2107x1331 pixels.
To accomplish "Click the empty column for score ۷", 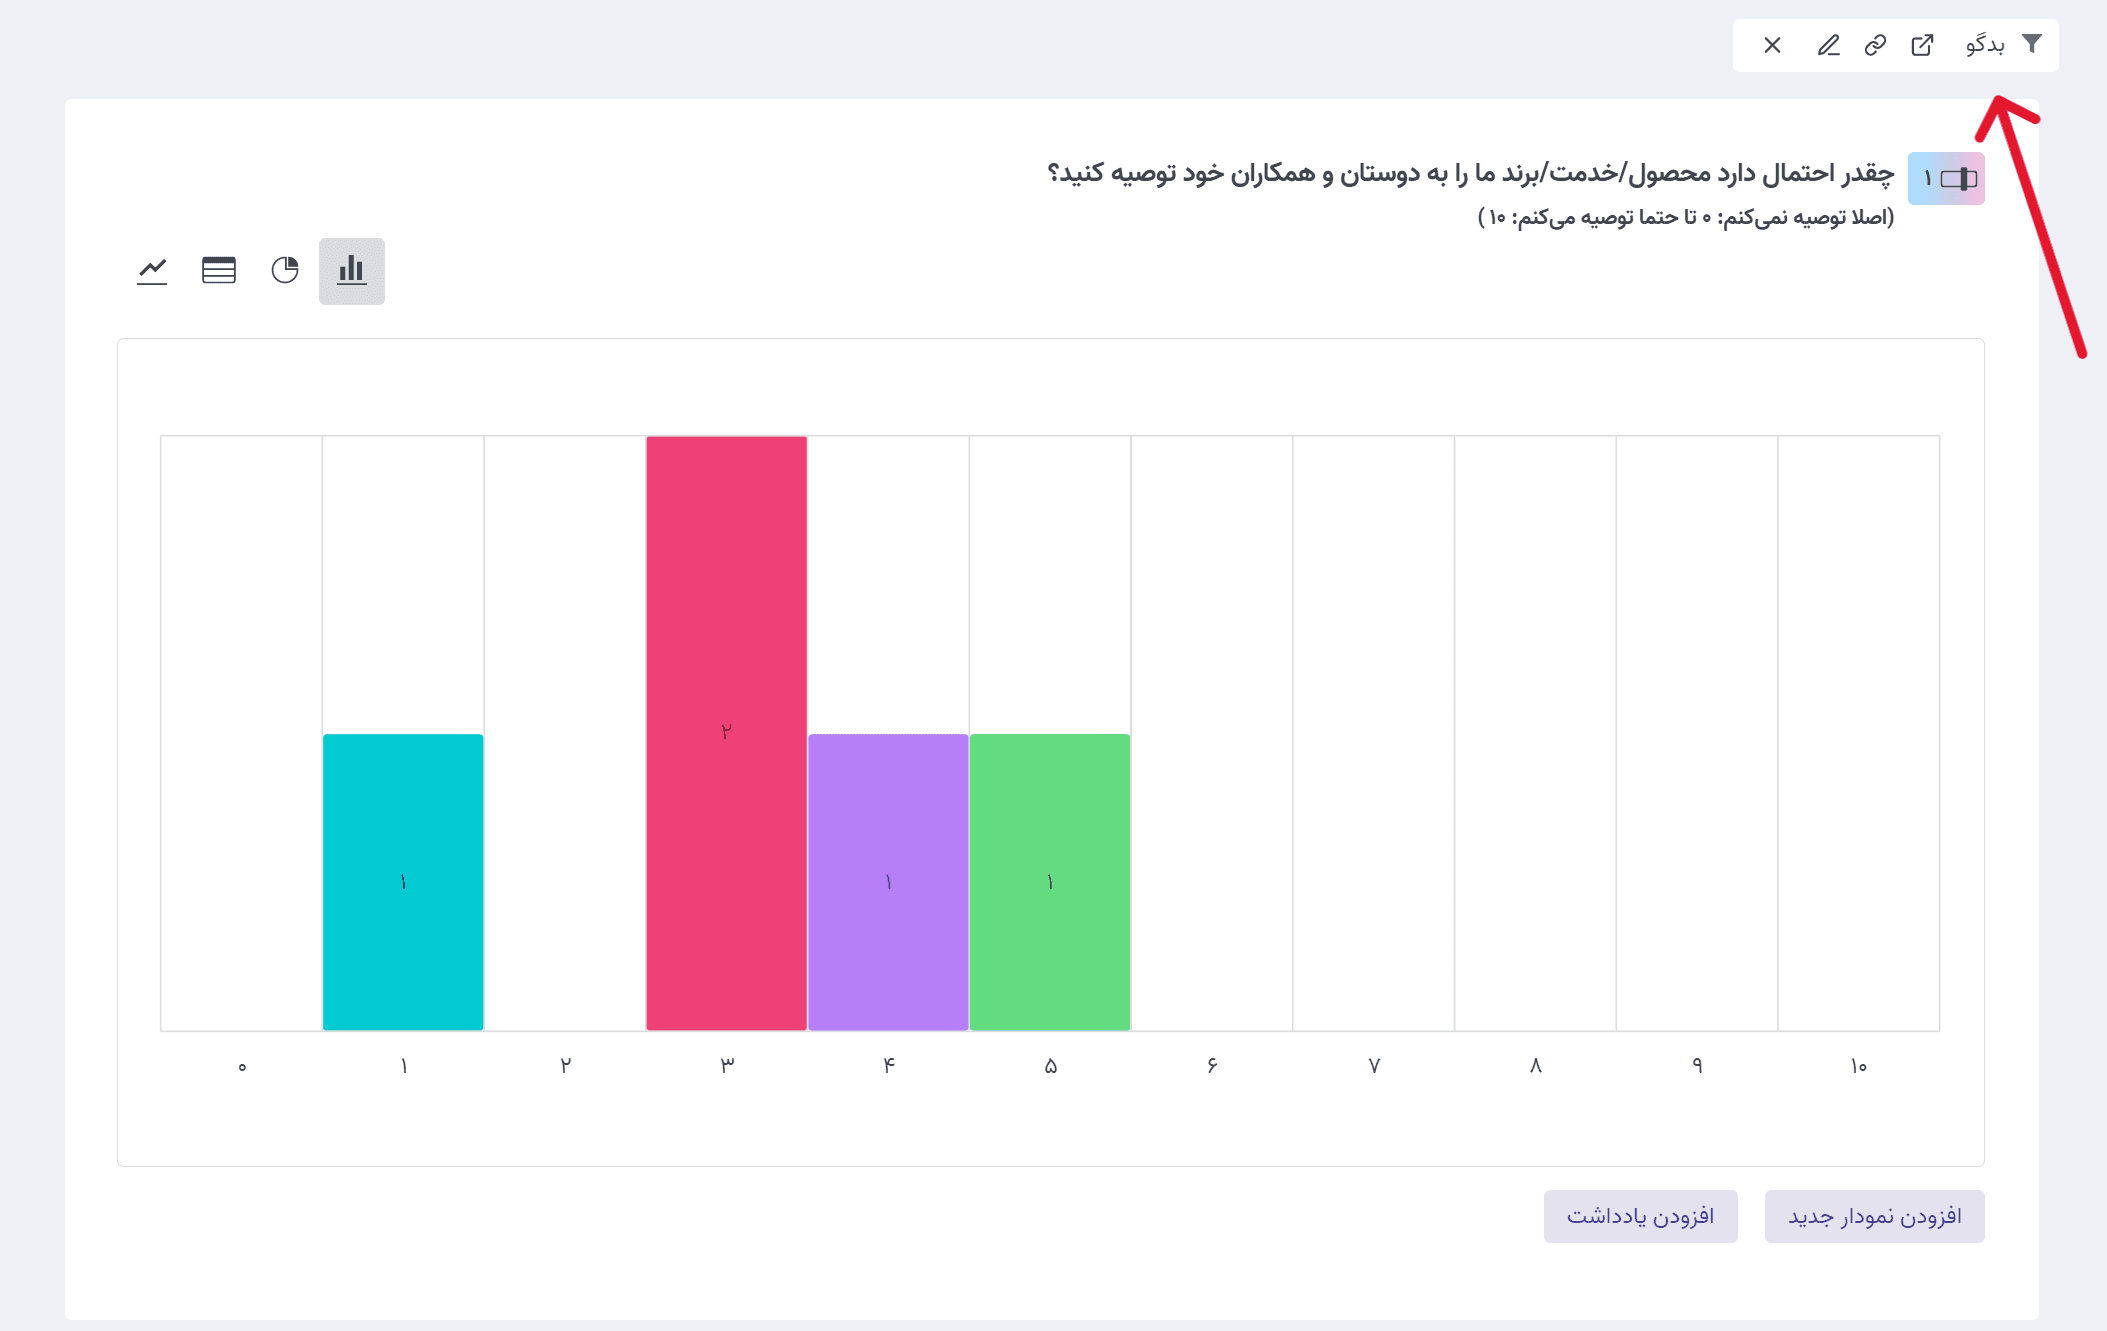I will pos(1373,732).
